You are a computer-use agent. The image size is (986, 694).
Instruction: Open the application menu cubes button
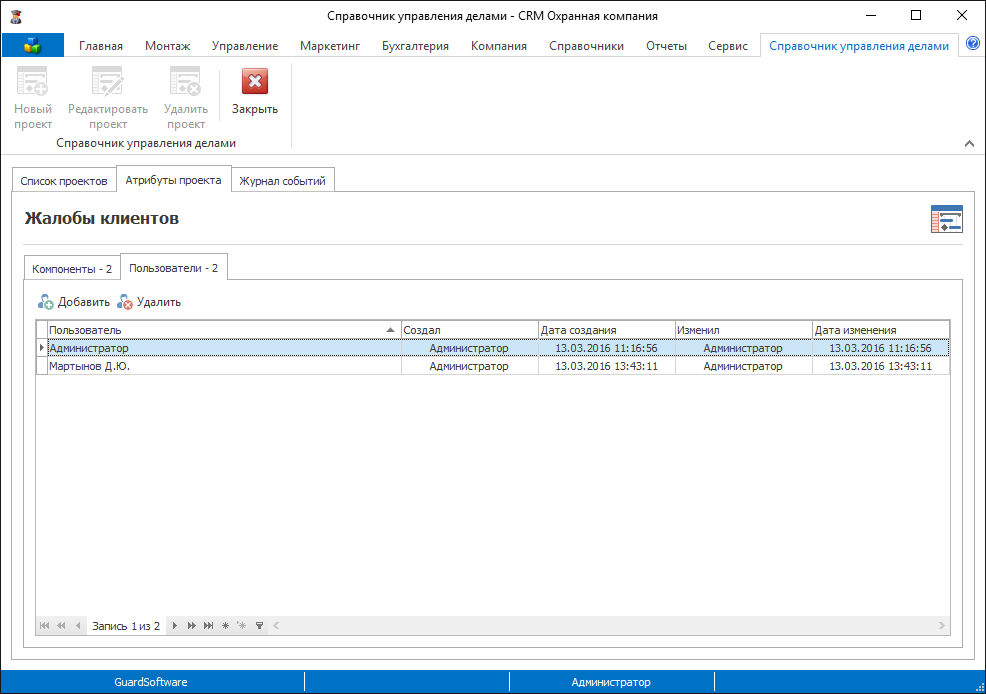pos(33,45)
